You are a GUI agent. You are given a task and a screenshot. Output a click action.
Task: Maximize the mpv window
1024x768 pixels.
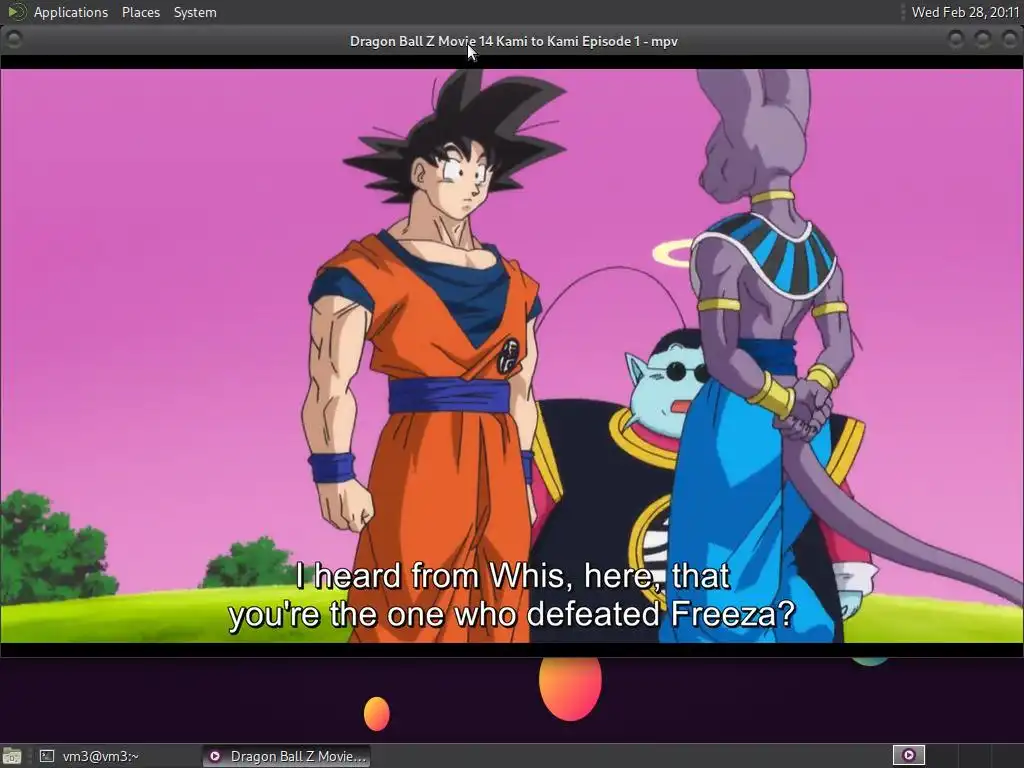(982, 40)
